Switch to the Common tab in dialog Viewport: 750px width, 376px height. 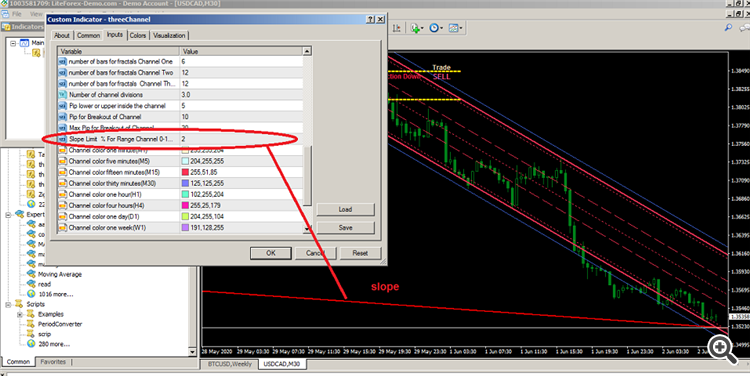(88, 35)
